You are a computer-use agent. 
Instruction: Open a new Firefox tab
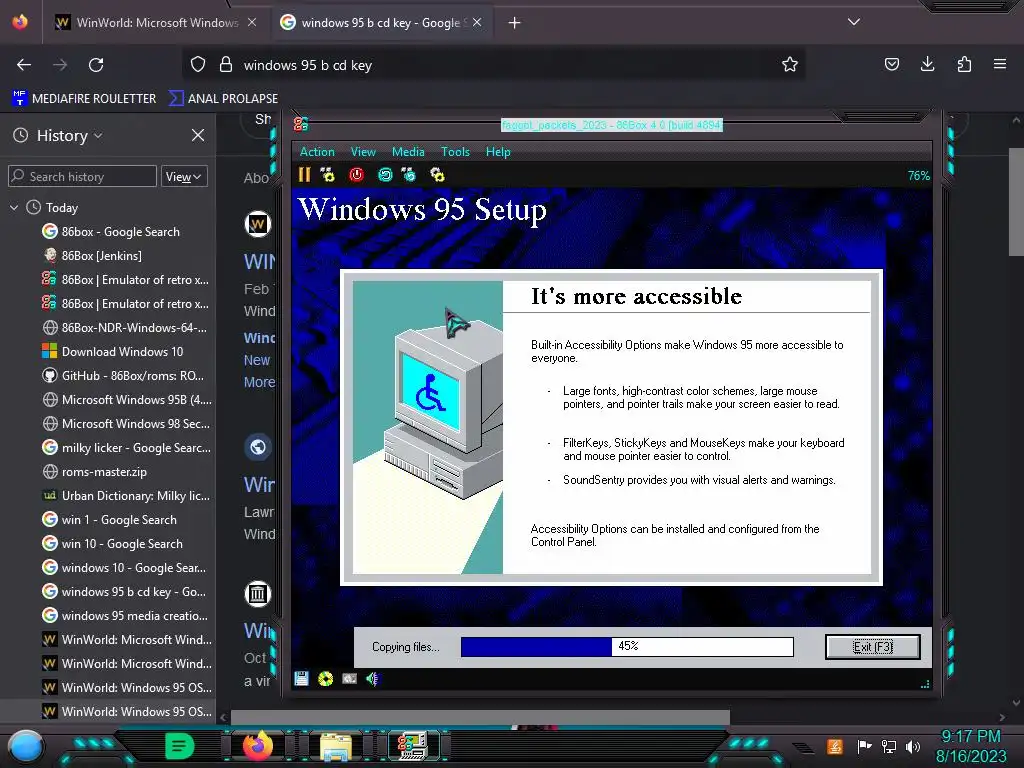point(515,23)
